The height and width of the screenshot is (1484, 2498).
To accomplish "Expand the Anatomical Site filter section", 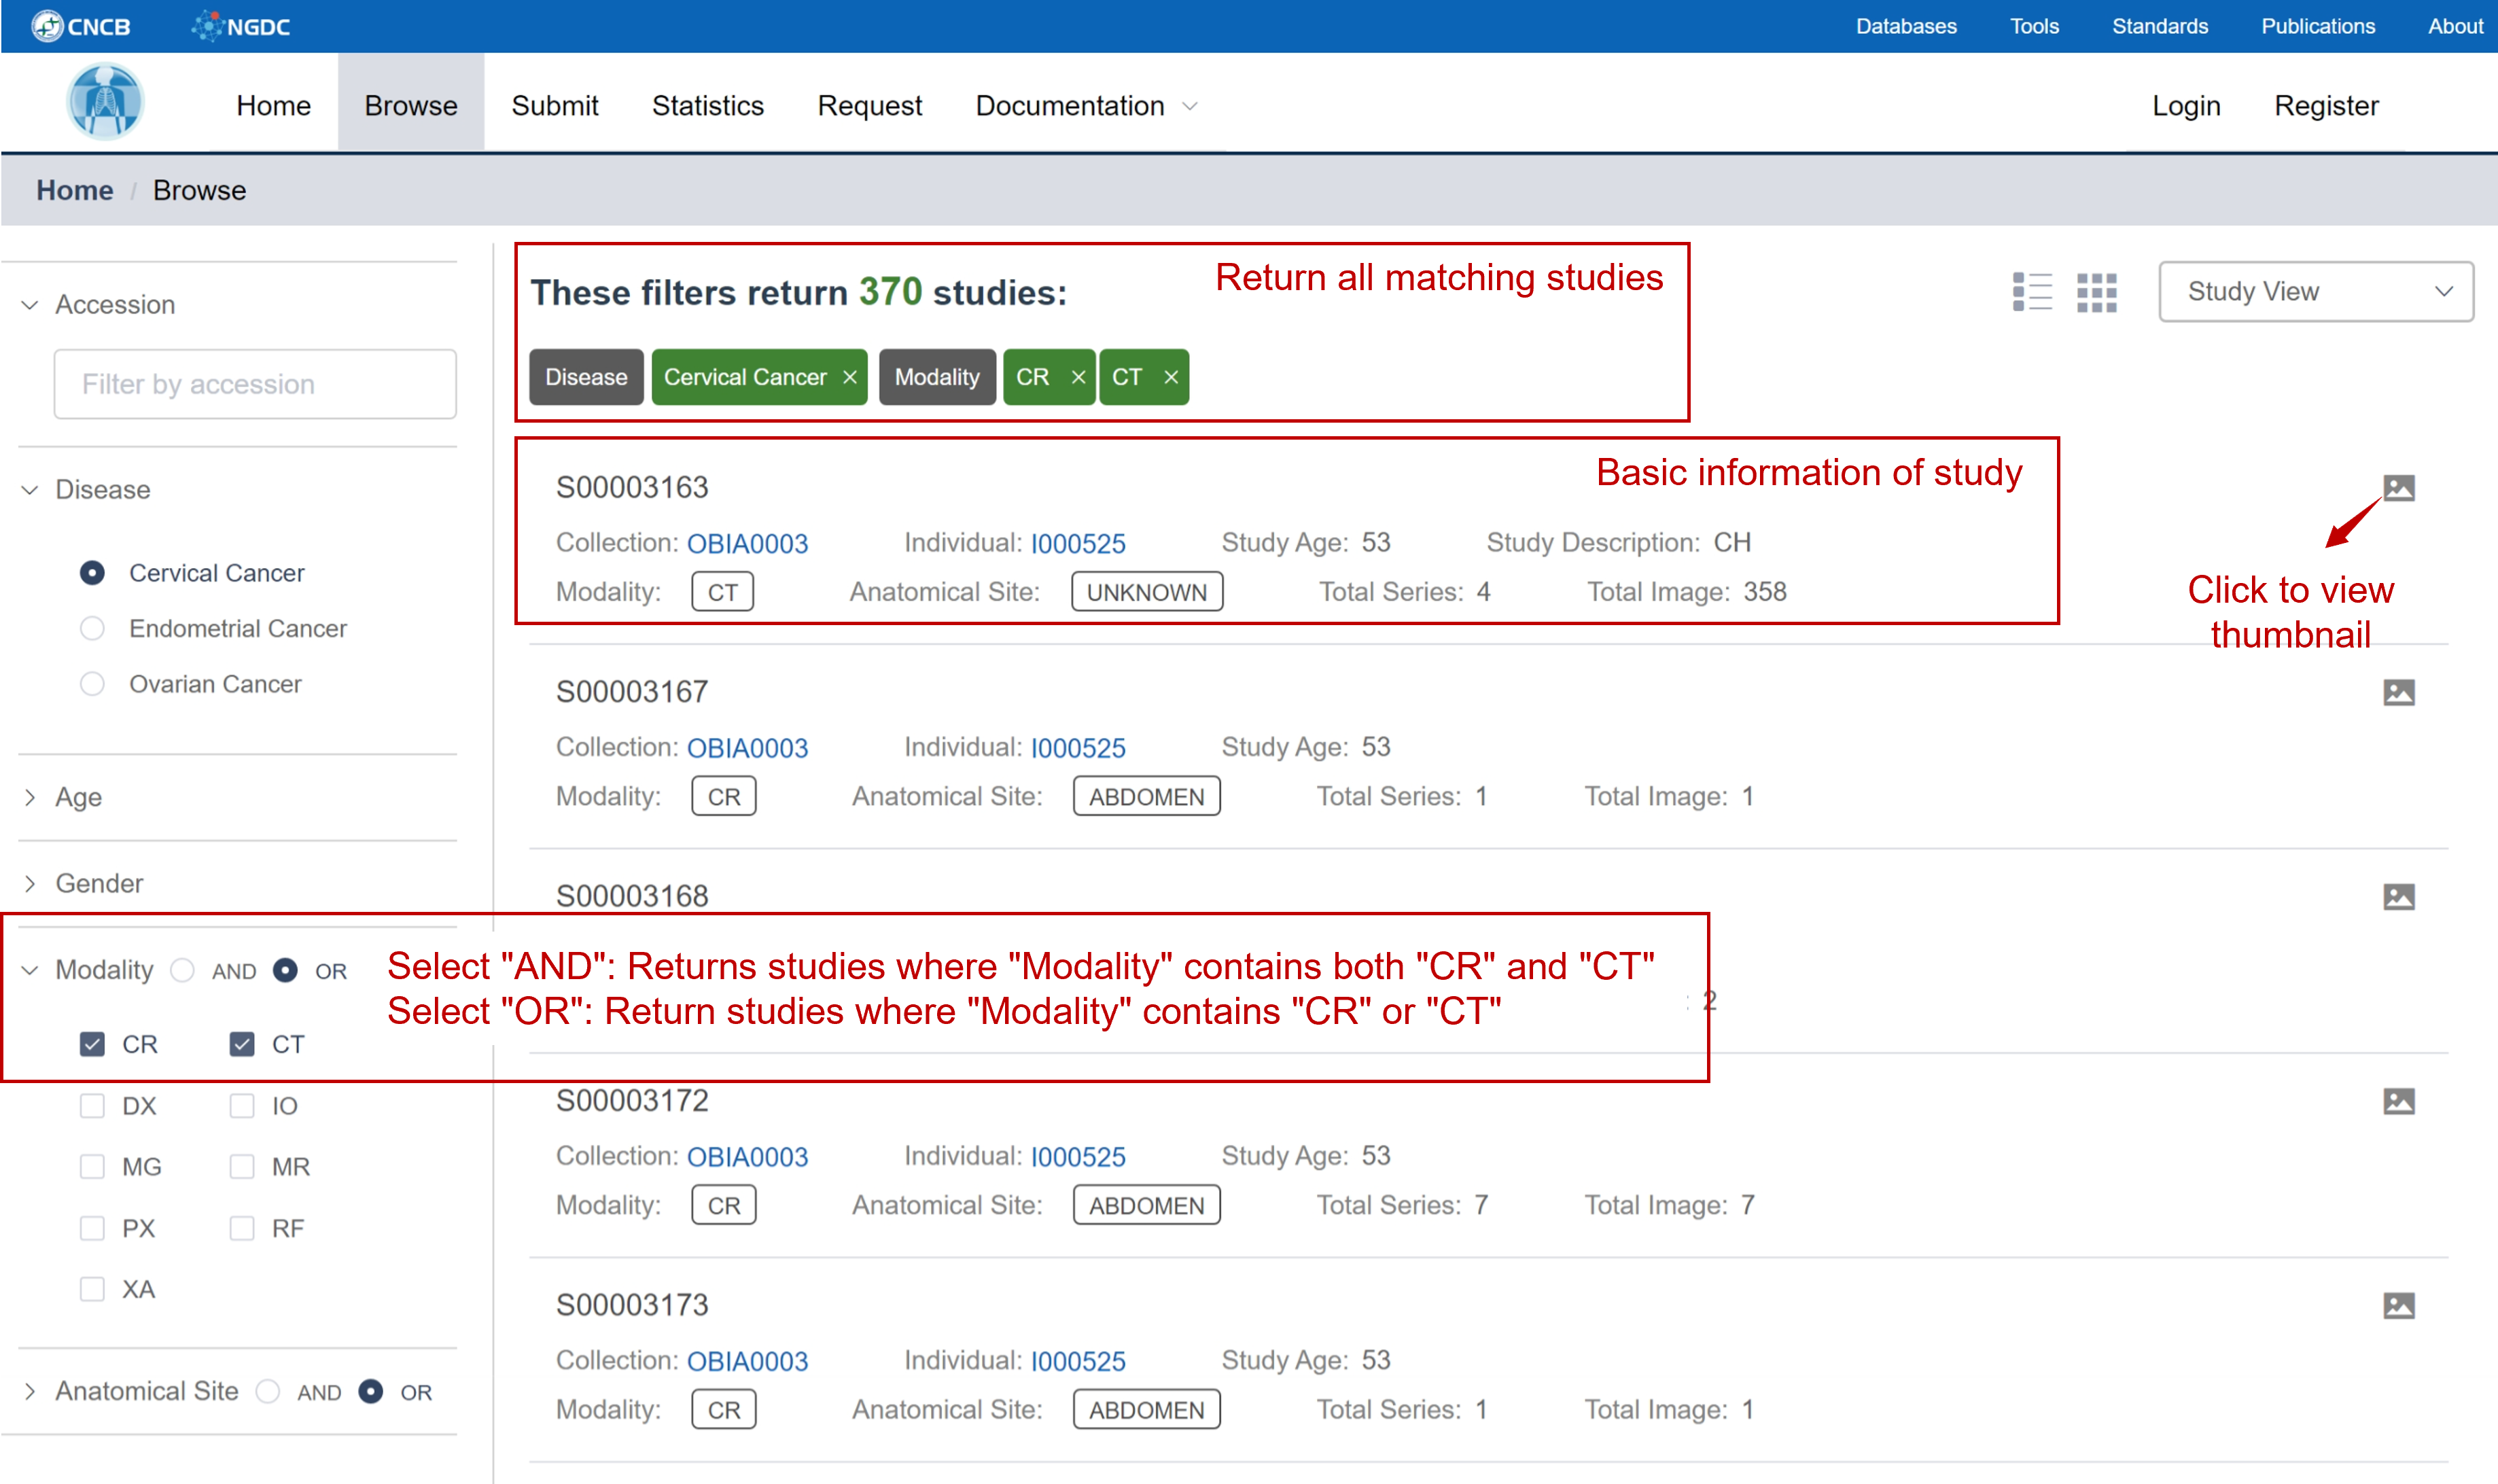I will click(x=30, y=1391).
